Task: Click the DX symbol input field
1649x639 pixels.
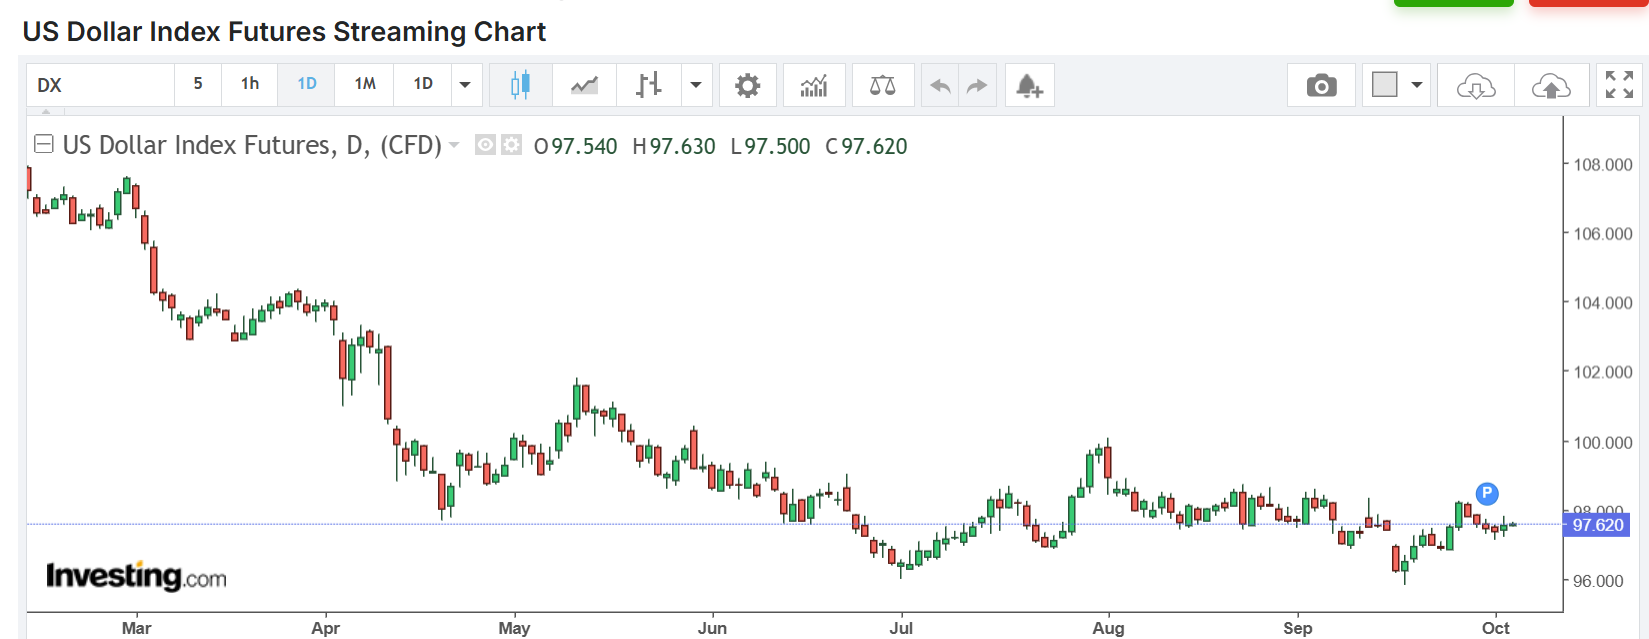Action: click(100, 85)
